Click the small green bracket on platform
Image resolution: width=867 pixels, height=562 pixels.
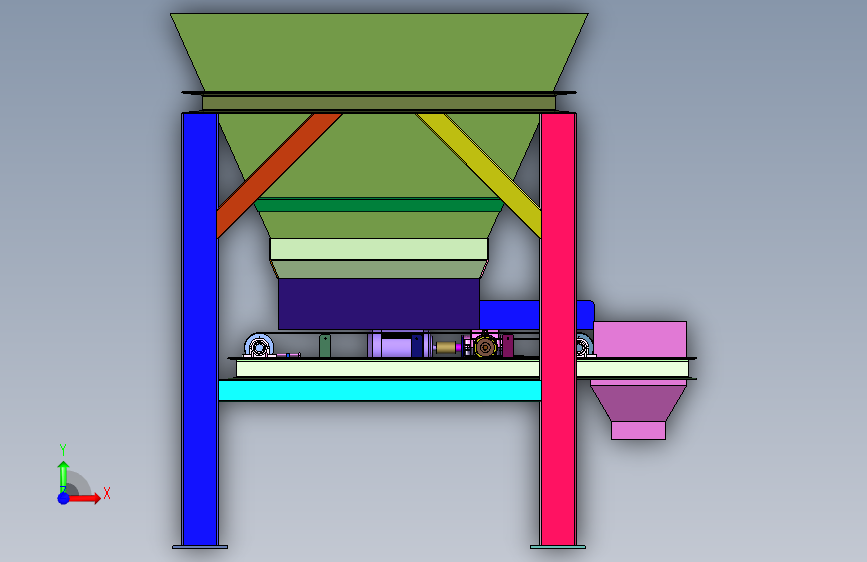325,346
